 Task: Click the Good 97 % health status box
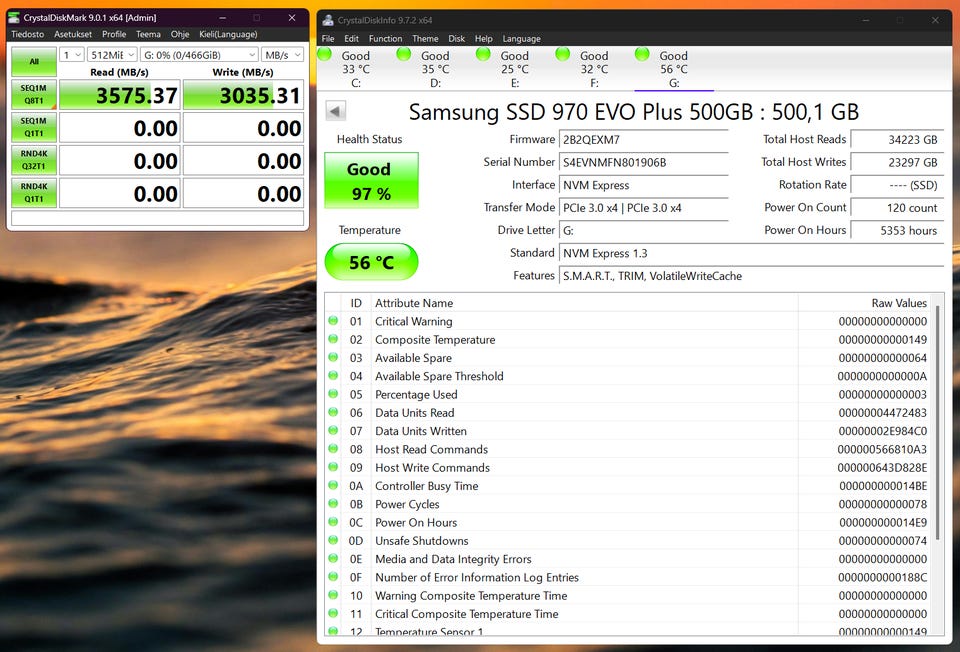(371, 181)
